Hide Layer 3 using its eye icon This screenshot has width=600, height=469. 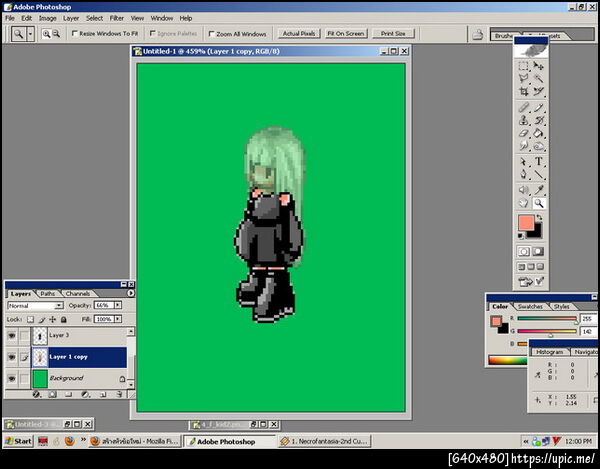pyautogui.click(x=12, y=335)
